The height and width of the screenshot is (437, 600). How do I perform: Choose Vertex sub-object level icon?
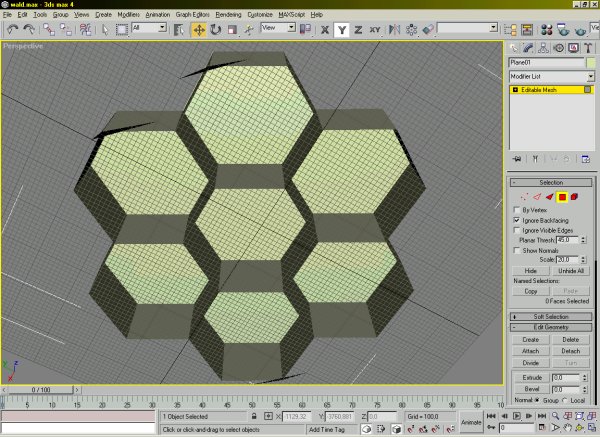(524, 196)
